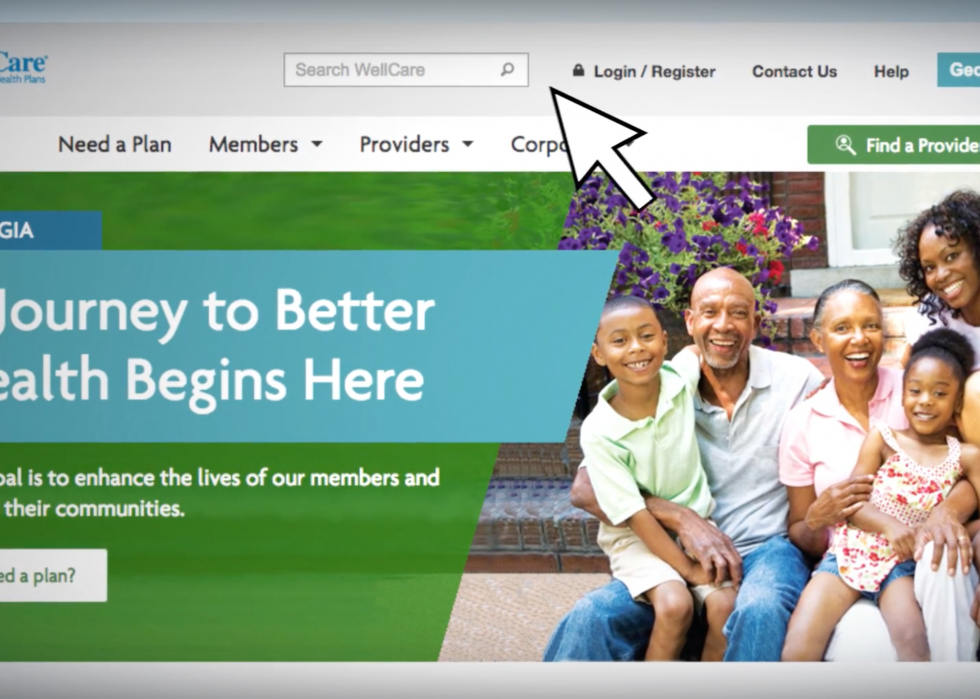This screenshot has height=699, width=980.
Task: Click the Providers dropdown arrow
Action: coord(468,144)
